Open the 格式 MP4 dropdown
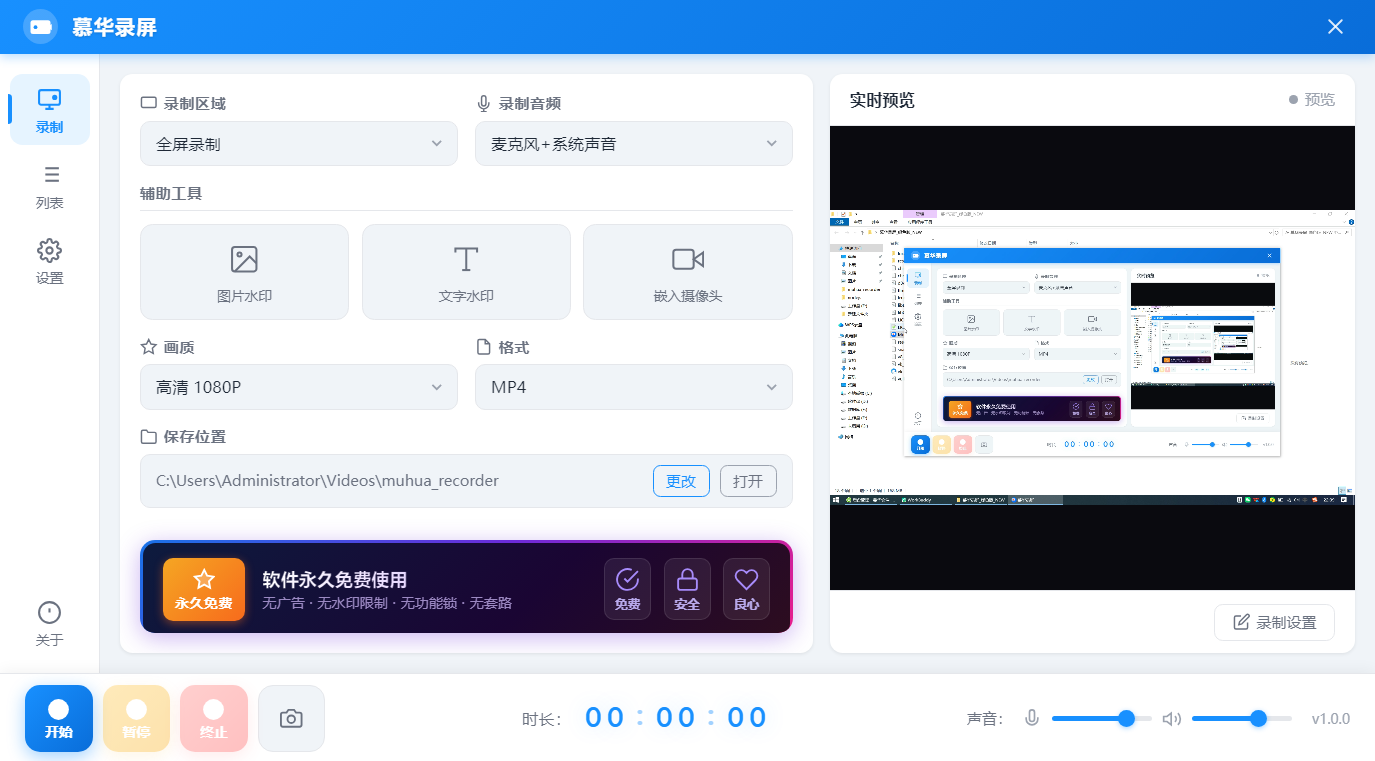This screenshot has width=1375, height=761. click(x=634, y=387)
